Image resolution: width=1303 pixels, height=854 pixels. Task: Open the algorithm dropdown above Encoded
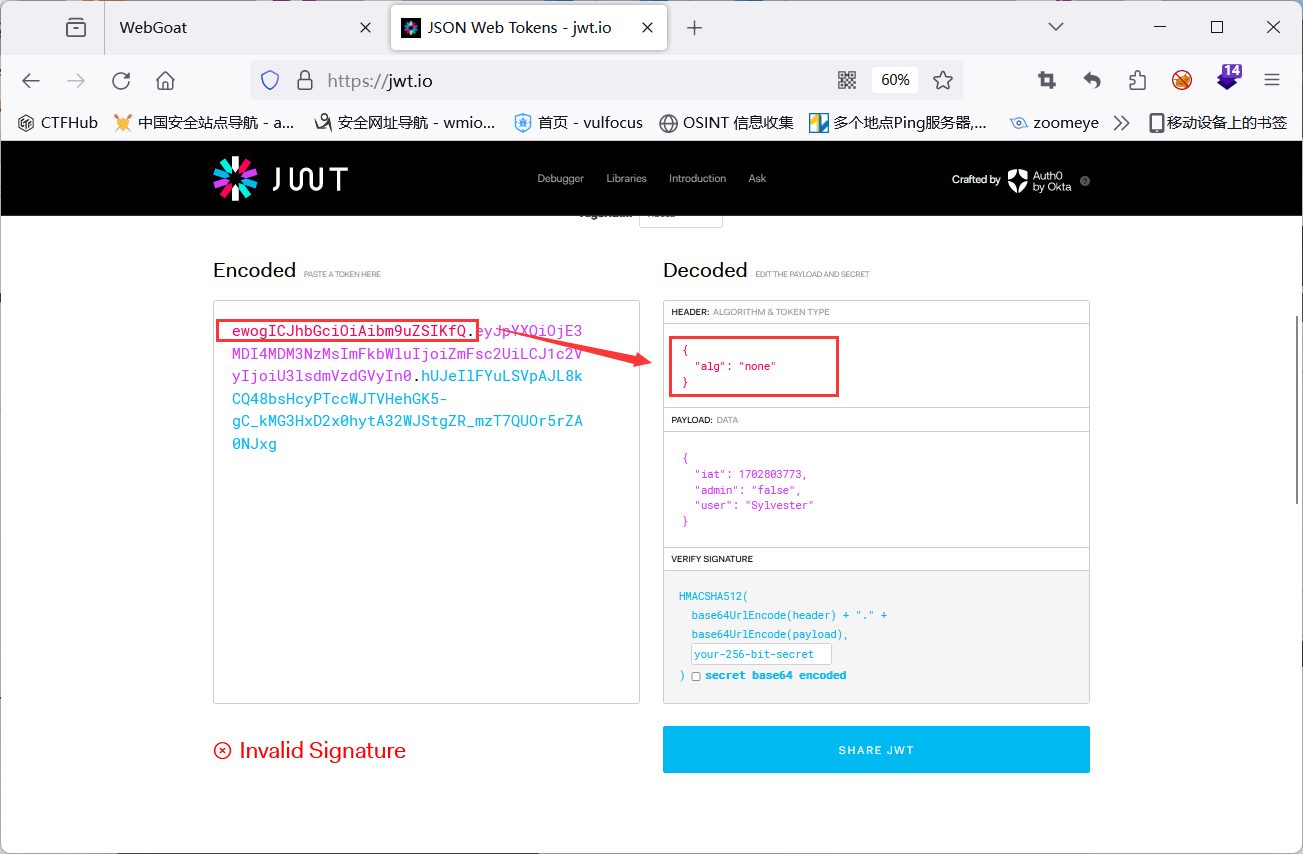pyautogui.click(x=680, y=218)
